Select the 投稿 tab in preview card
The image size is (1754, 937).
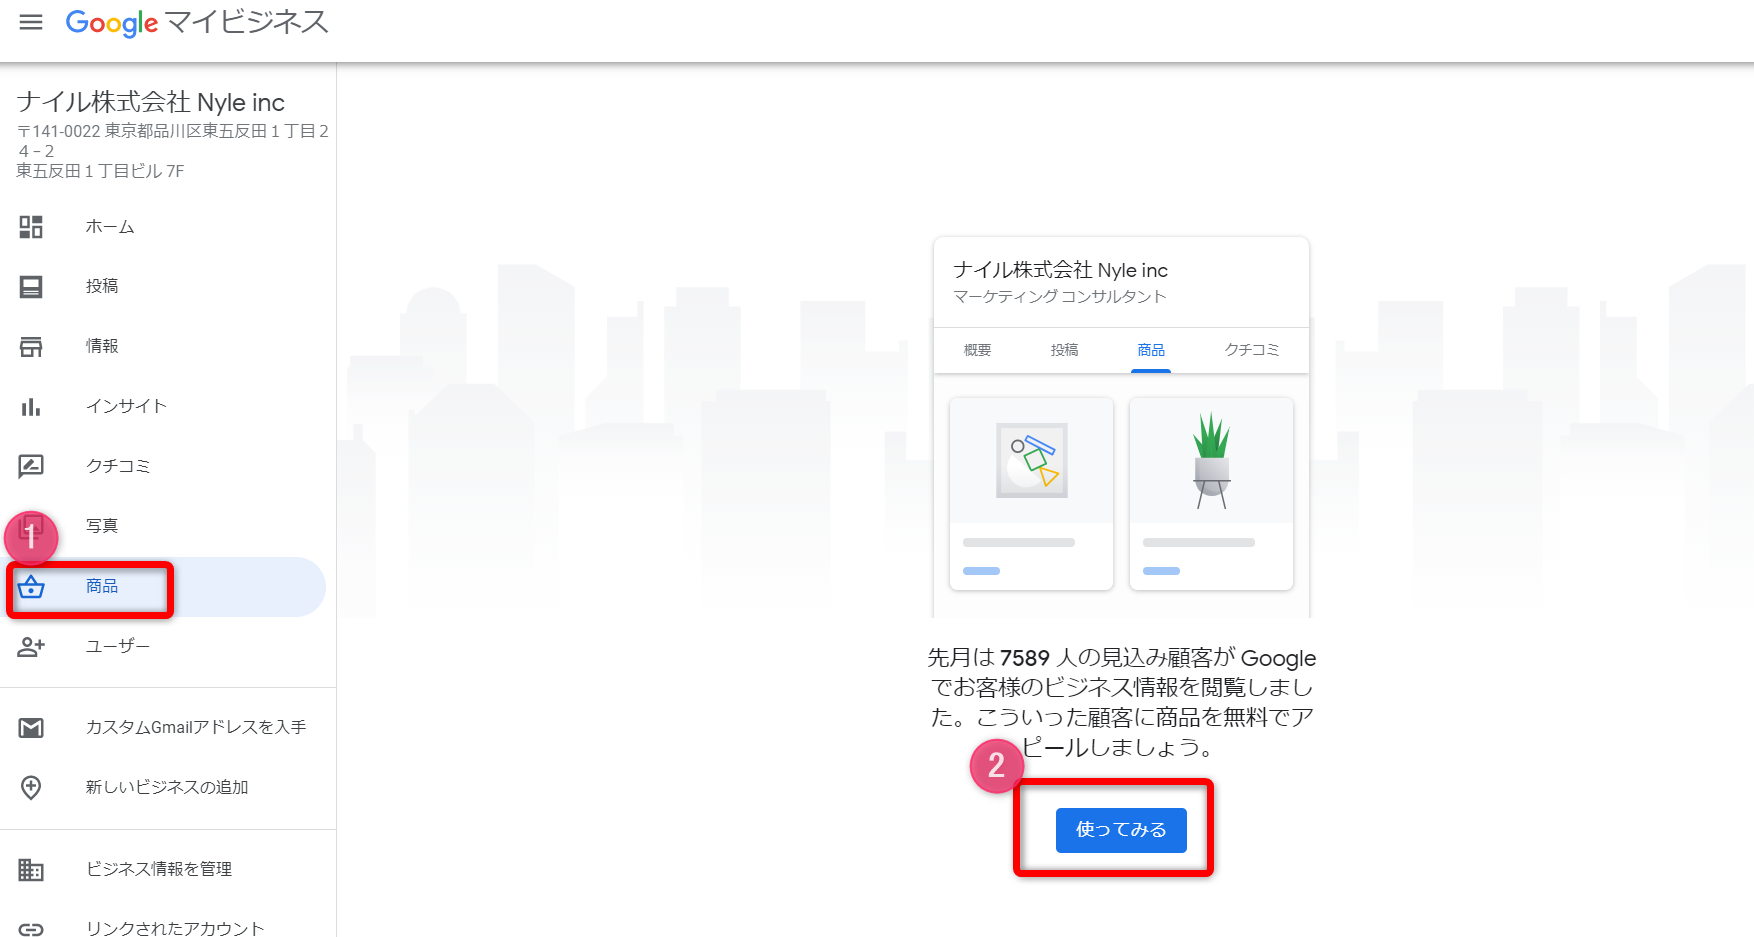(1064, 350)
